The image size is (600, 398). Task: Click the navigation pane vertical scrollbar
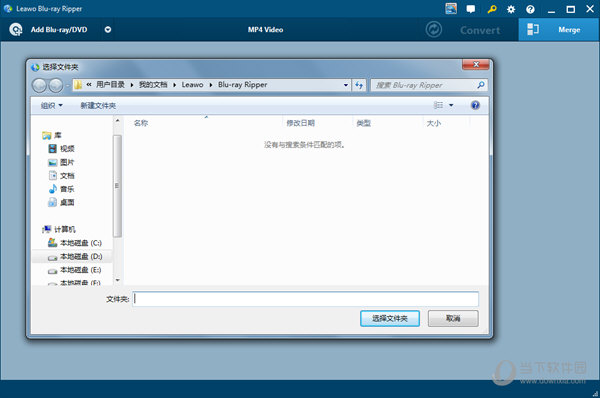point(117,186)
